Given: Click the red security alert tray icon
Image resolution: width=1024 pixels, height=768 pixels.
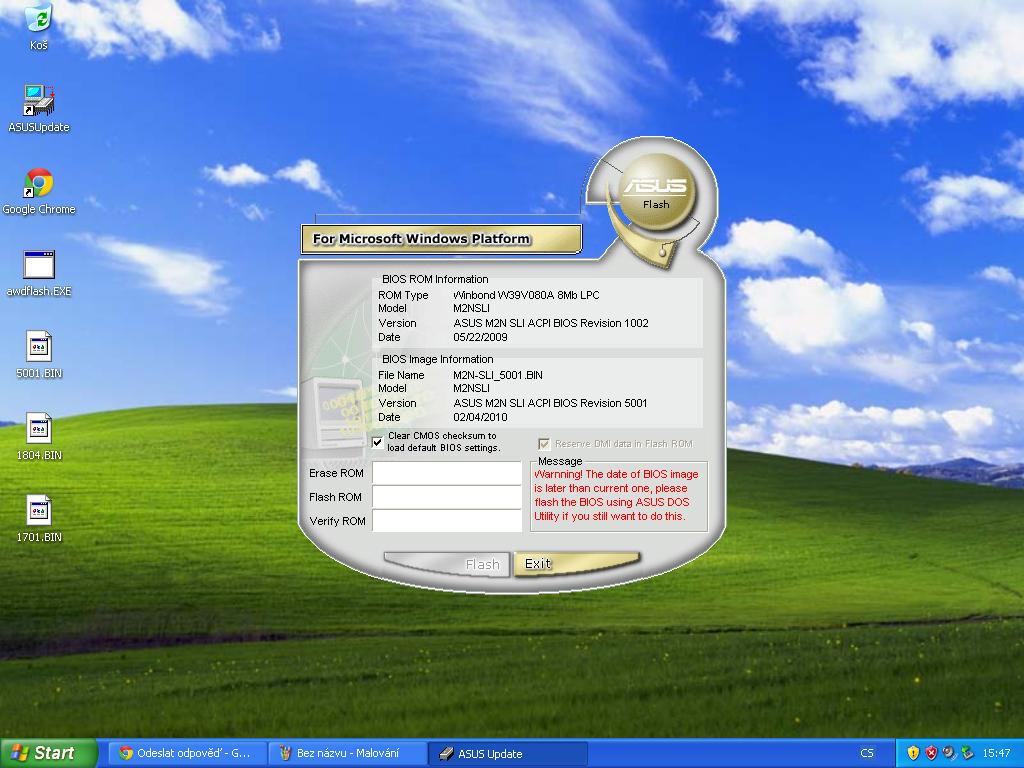Looking at the screenshot, I should click(x=931, y=753).
